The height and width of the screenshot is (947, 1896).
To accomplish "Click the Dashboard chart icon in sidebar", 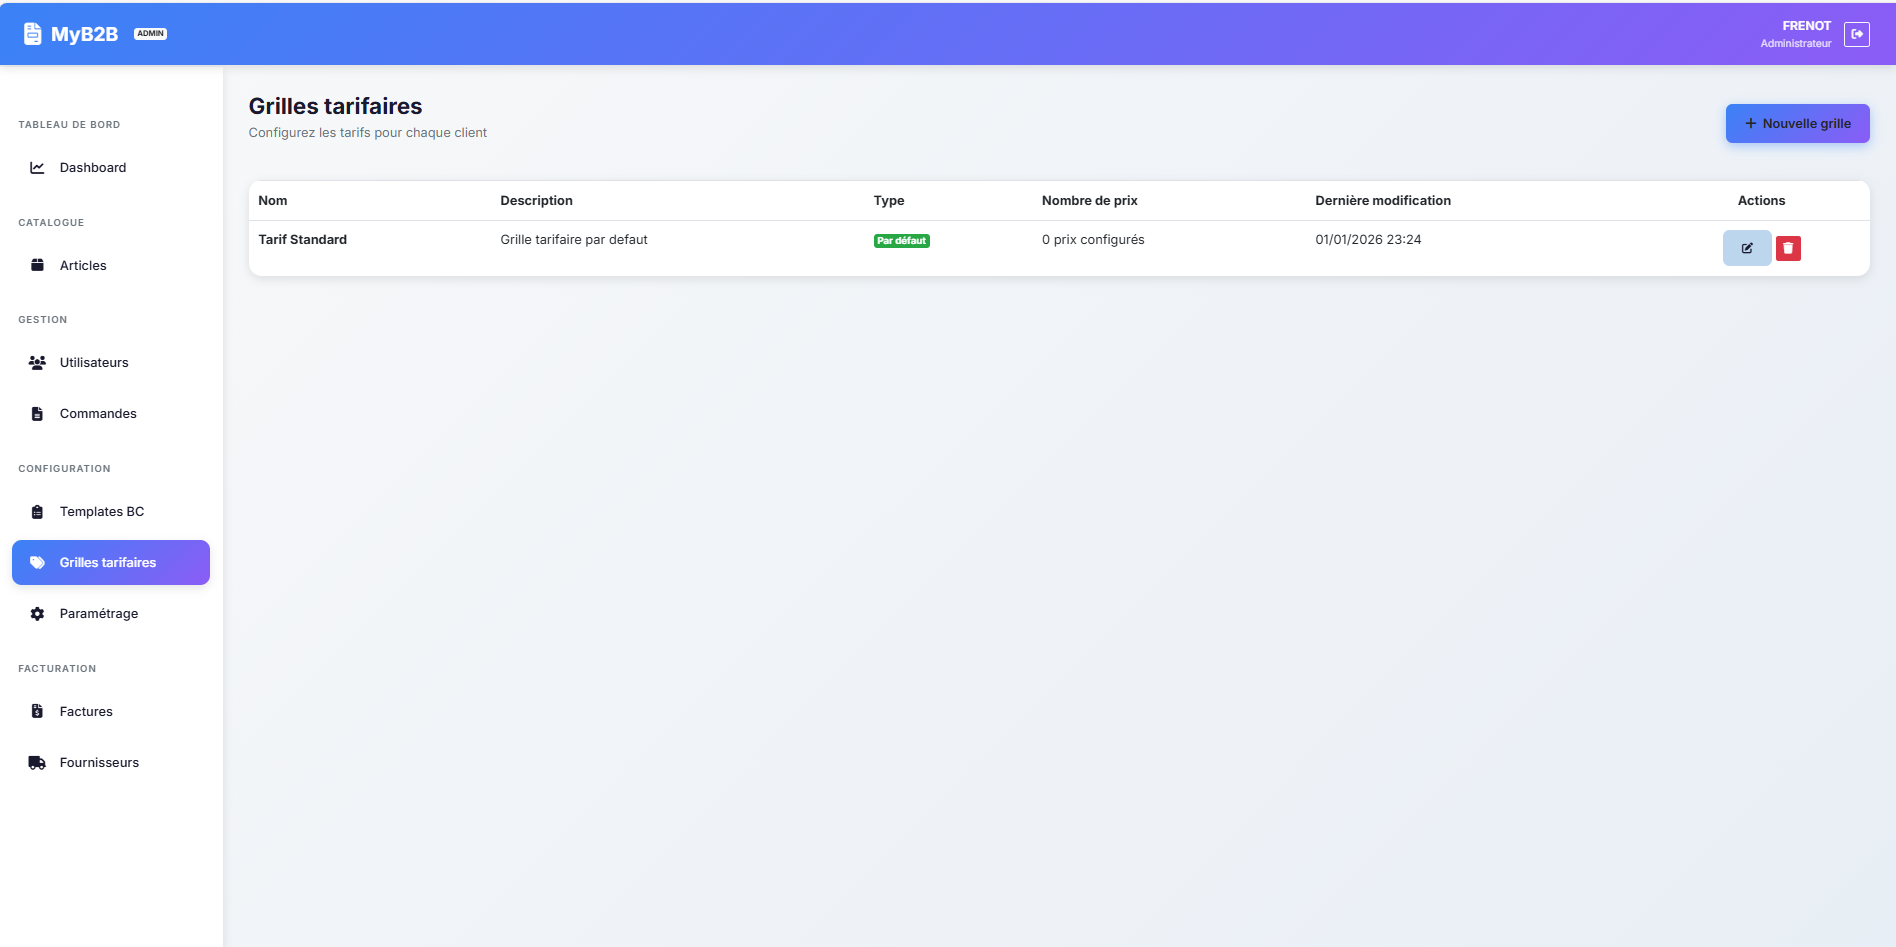I will coord(37,168).
